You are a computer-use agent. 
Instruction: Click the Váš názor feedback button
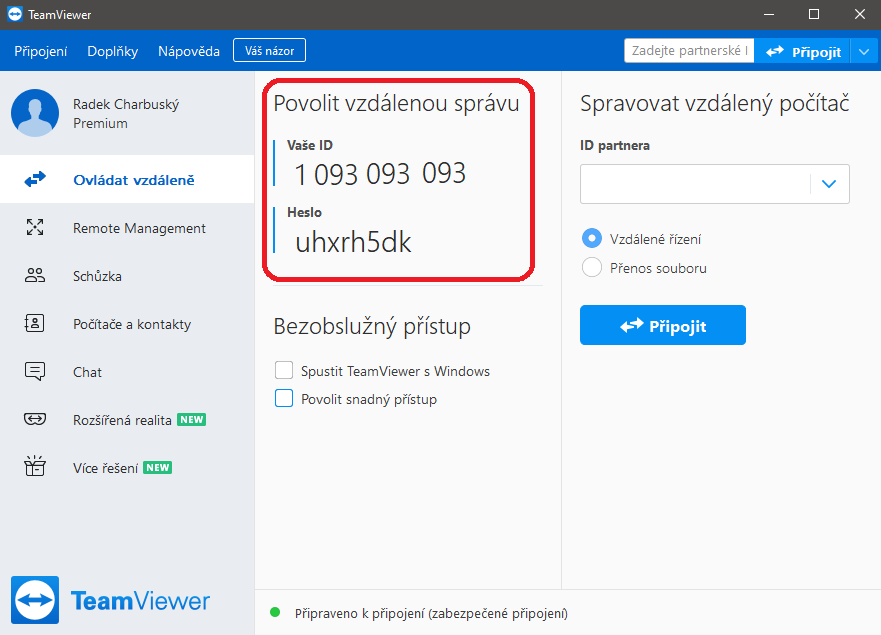tap(269, 50)
